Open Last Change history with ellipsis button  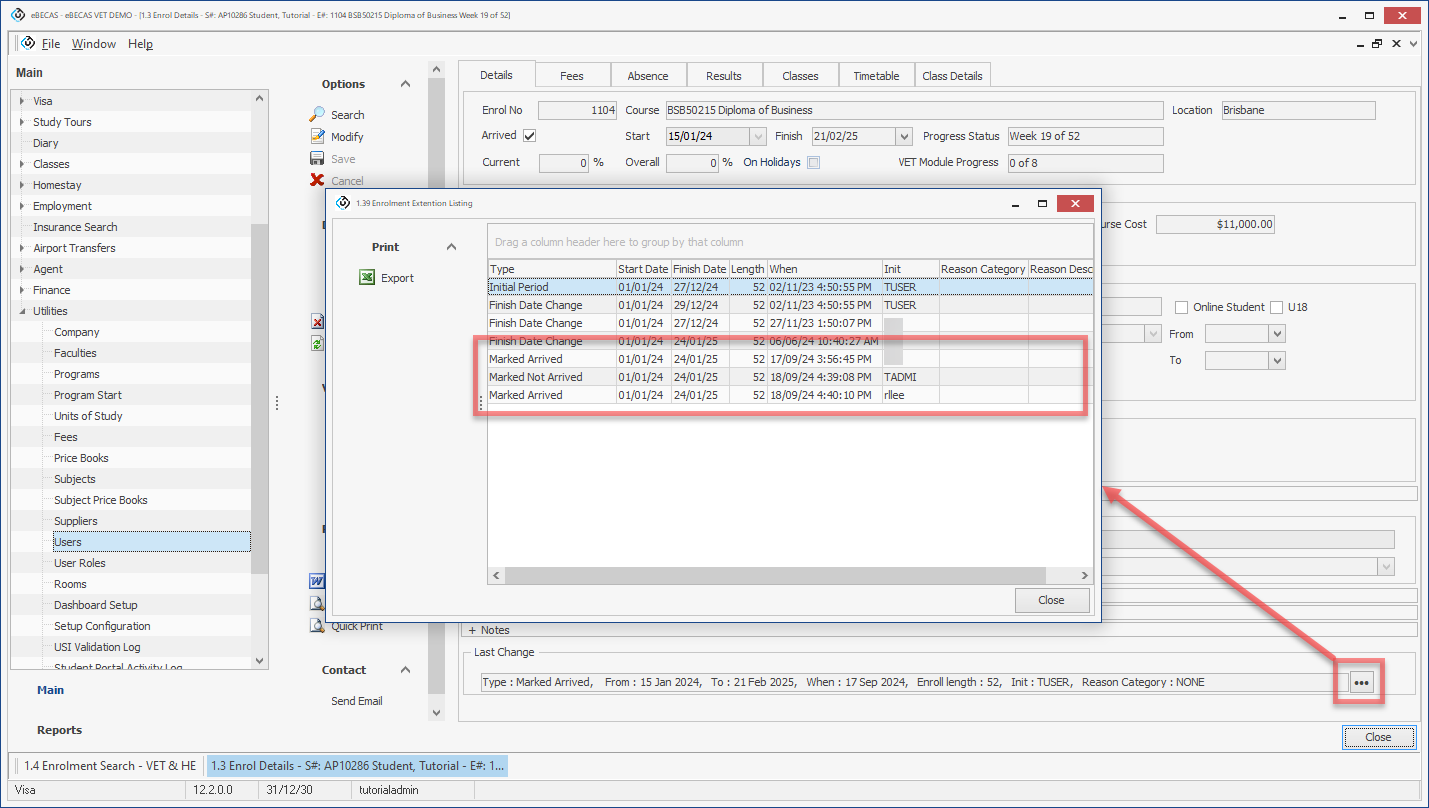(1361, 682)
